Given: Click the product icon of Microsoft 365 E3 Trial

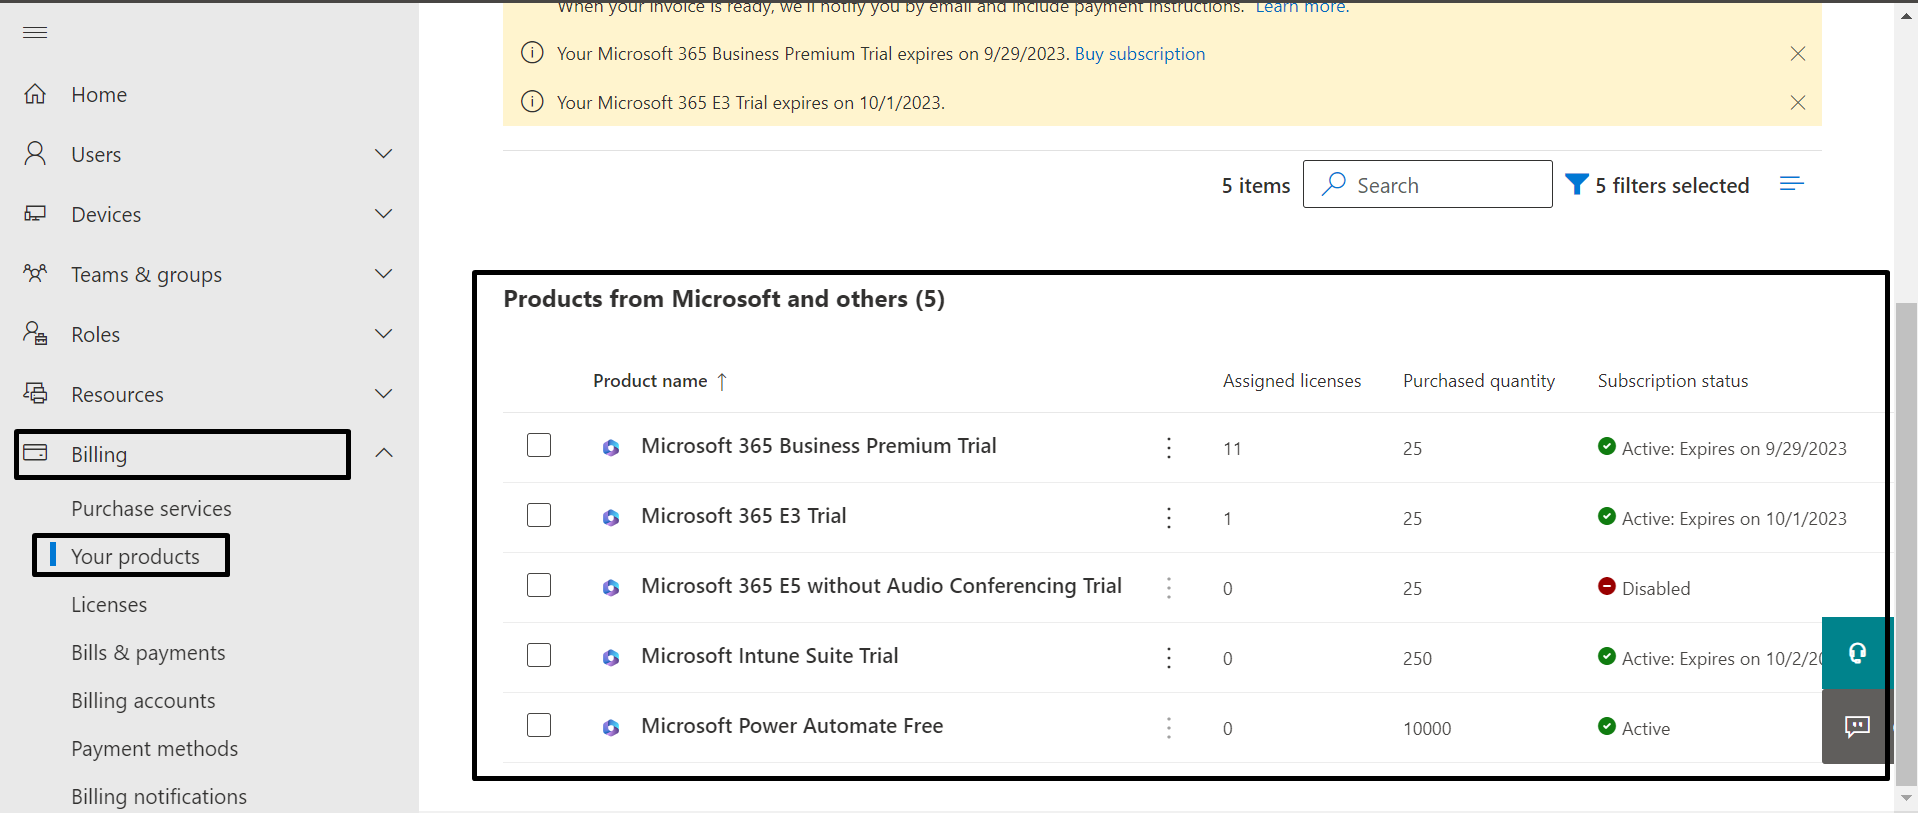Looking at the screenshot, I should [610, 518].
